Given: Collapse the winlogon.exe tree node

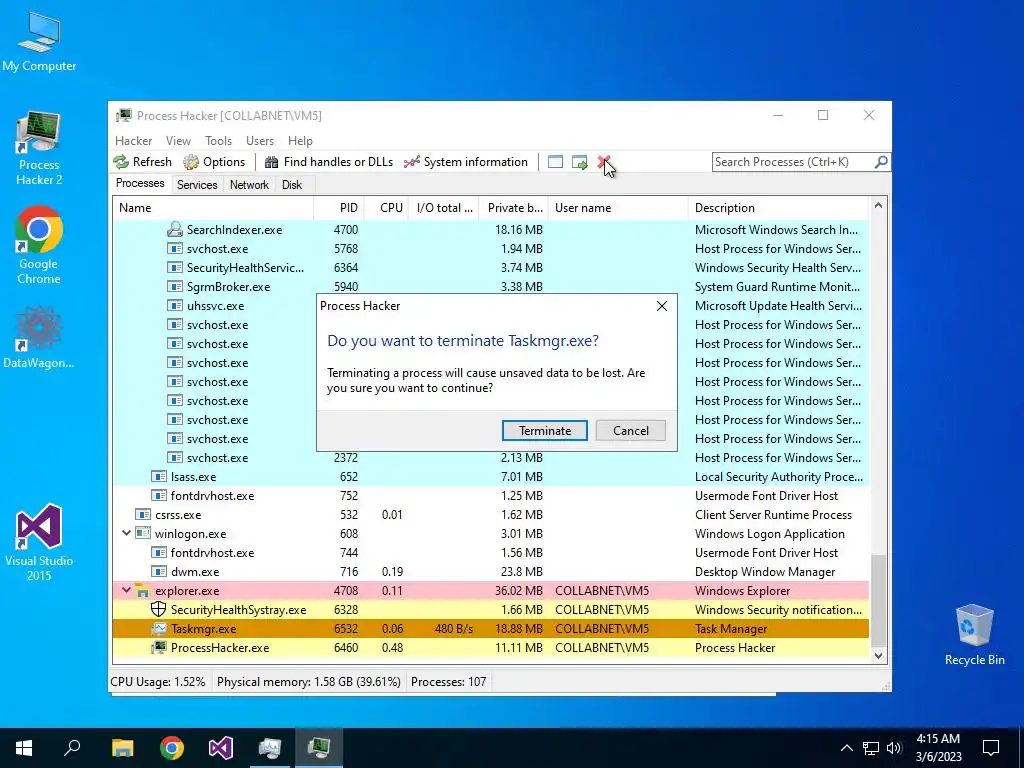Looking at the screenshot, I should 127,534.
